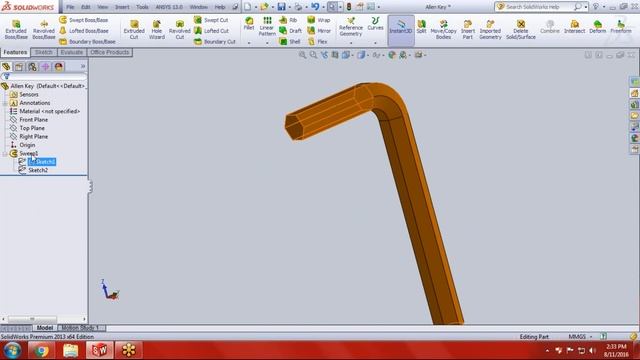Select Front Plane in feature tree
Viewport: 640px width, 360px height.
(x=33, y=120)
